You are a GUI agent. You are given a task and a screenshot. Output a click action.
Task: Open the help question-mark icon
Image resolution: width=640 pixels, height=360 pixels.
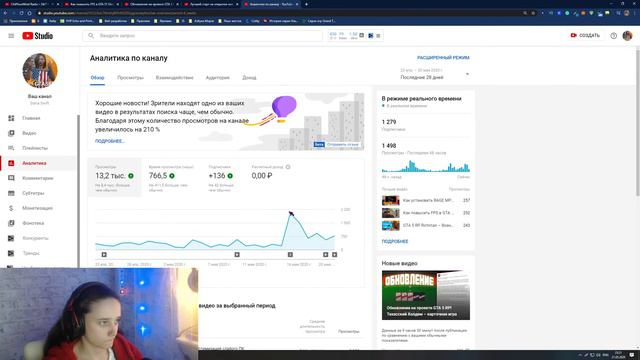click(613, 36)
